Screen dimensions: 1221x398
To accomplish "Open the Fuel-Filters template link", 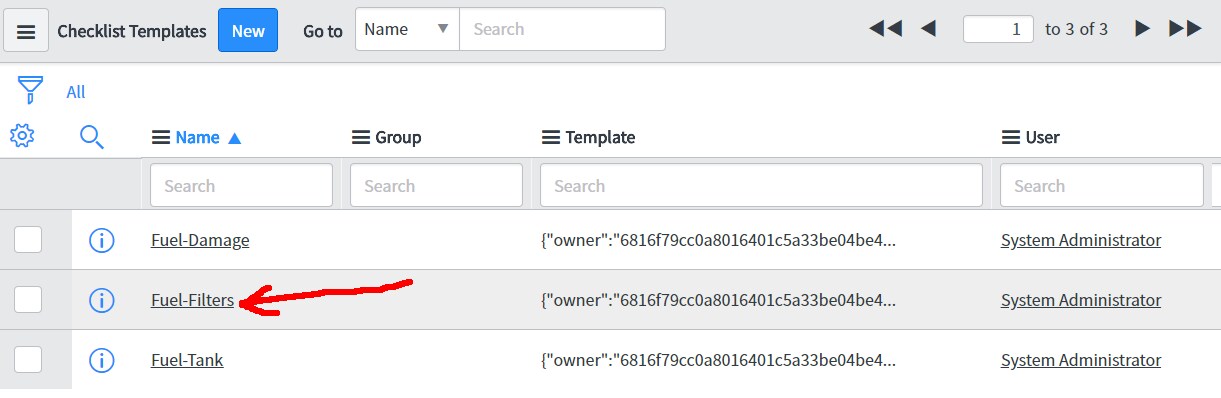I will pyautogui.click(x=192, y=300).
